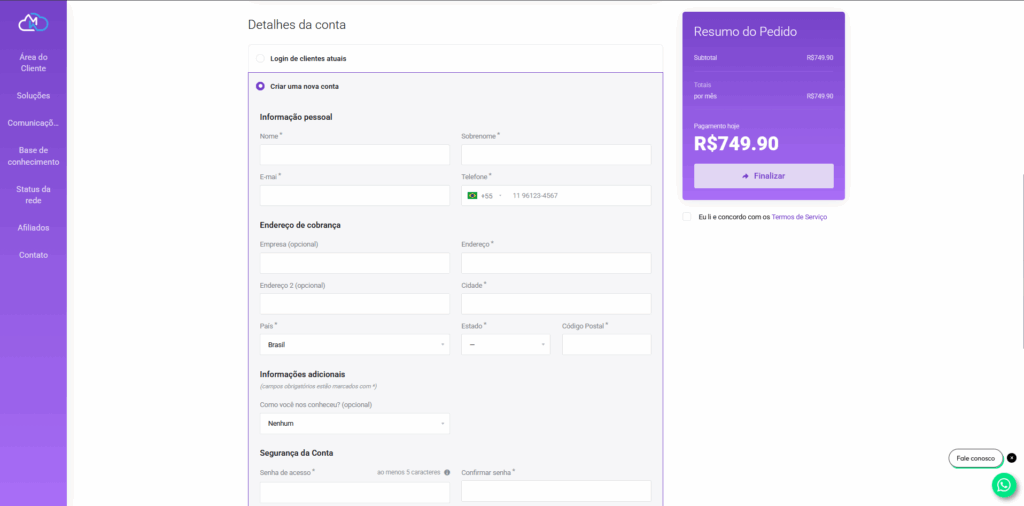
Task: Open the Como você nos conheceu dropdown
Action: (x=354, y=423)
